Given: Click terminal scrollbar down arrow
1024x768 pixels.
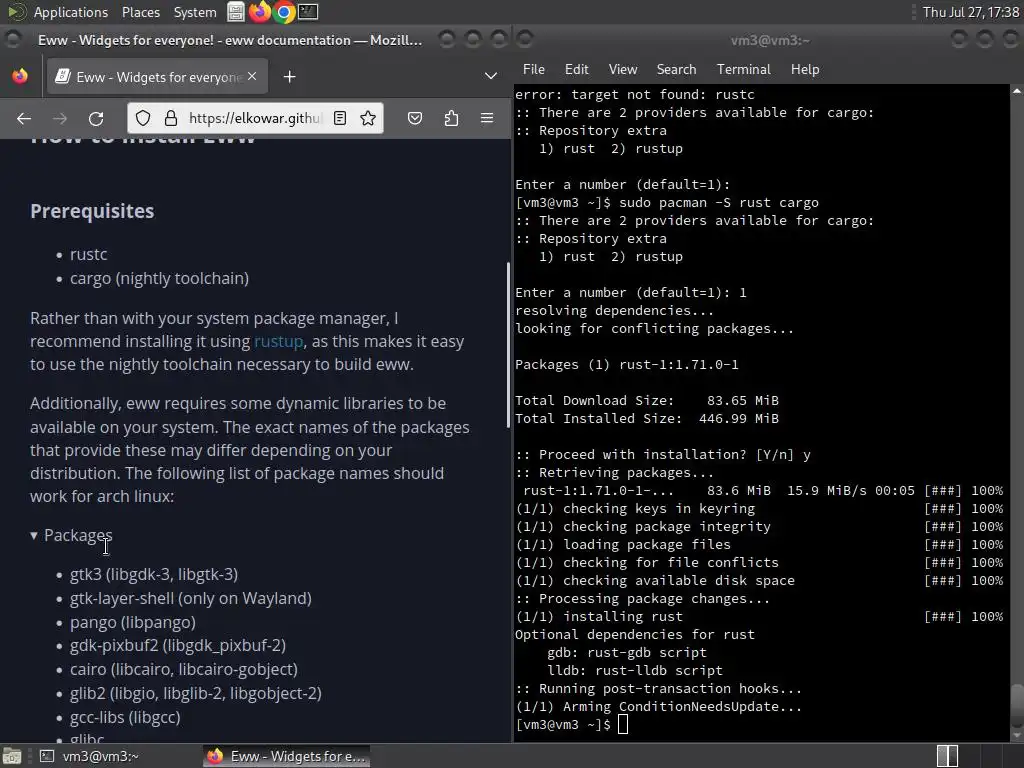Looking at the screenshot, I should coord(1017,735).
